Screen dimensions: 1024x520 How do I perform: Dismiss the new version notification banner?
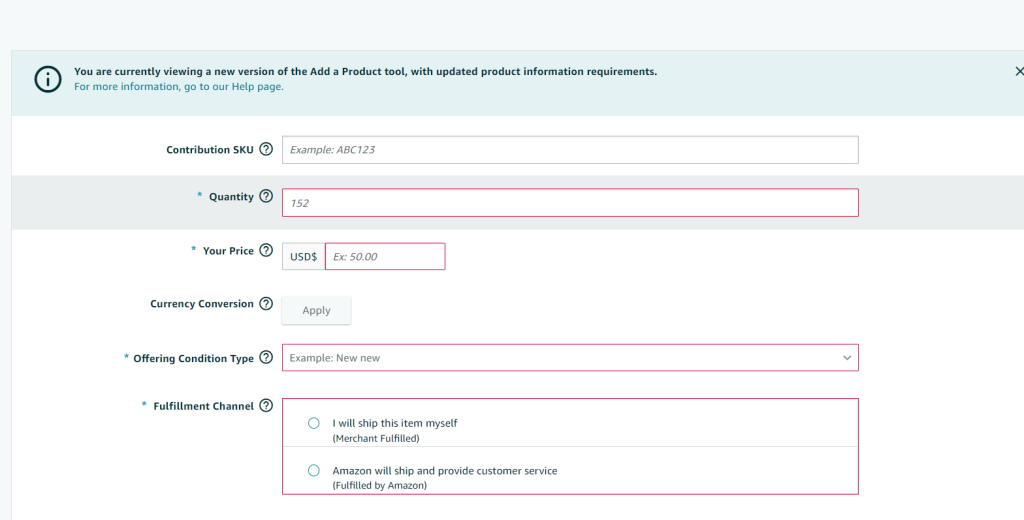click(x=1019, y=71)
